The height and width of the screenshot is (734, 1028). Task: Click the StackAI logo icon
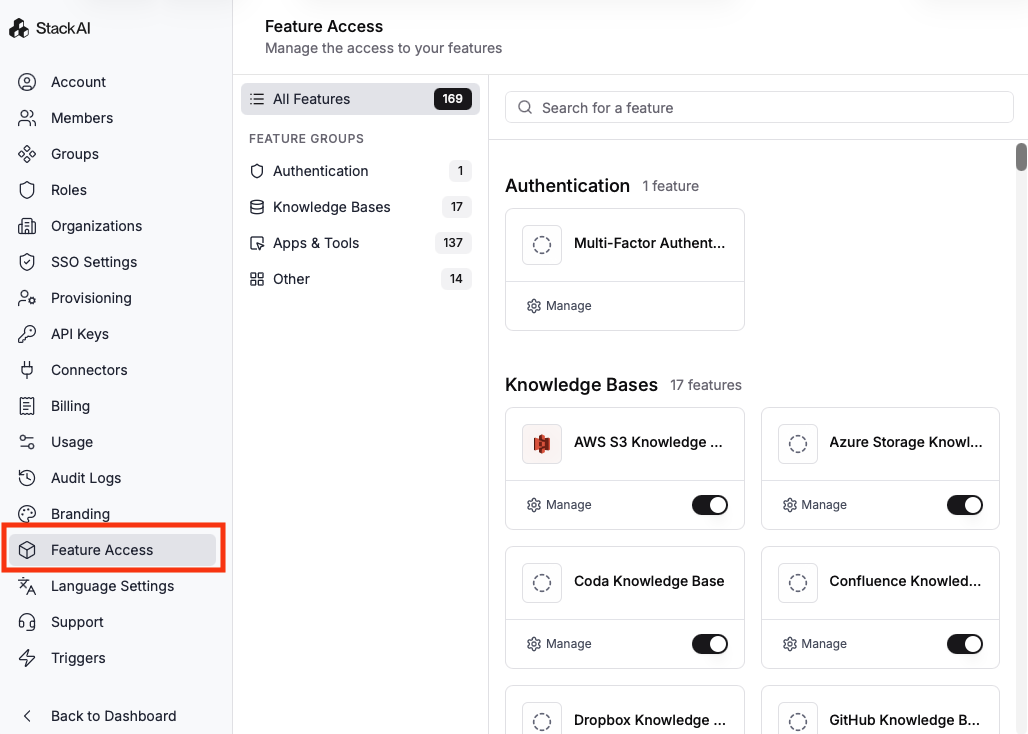(x=19, y=28)
